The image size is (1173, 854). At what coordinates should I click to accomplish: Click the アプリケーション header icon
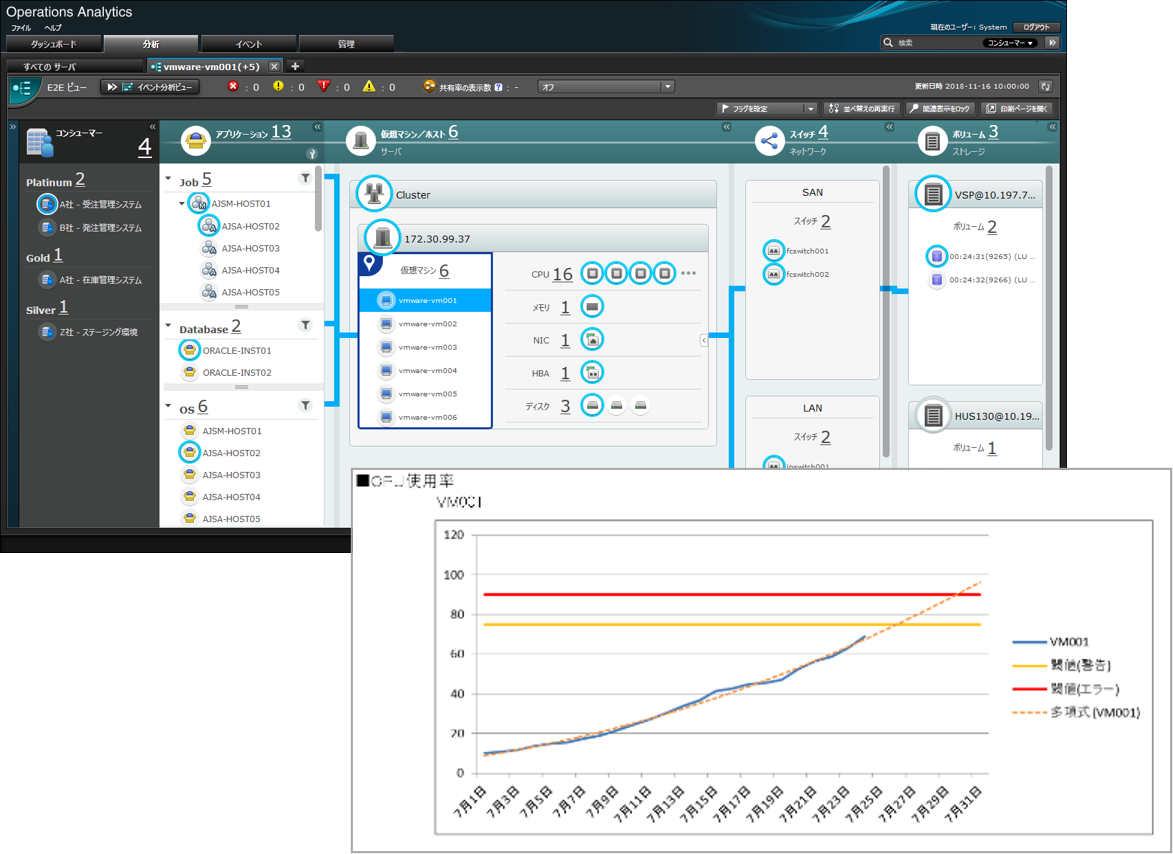pos(195,141)
